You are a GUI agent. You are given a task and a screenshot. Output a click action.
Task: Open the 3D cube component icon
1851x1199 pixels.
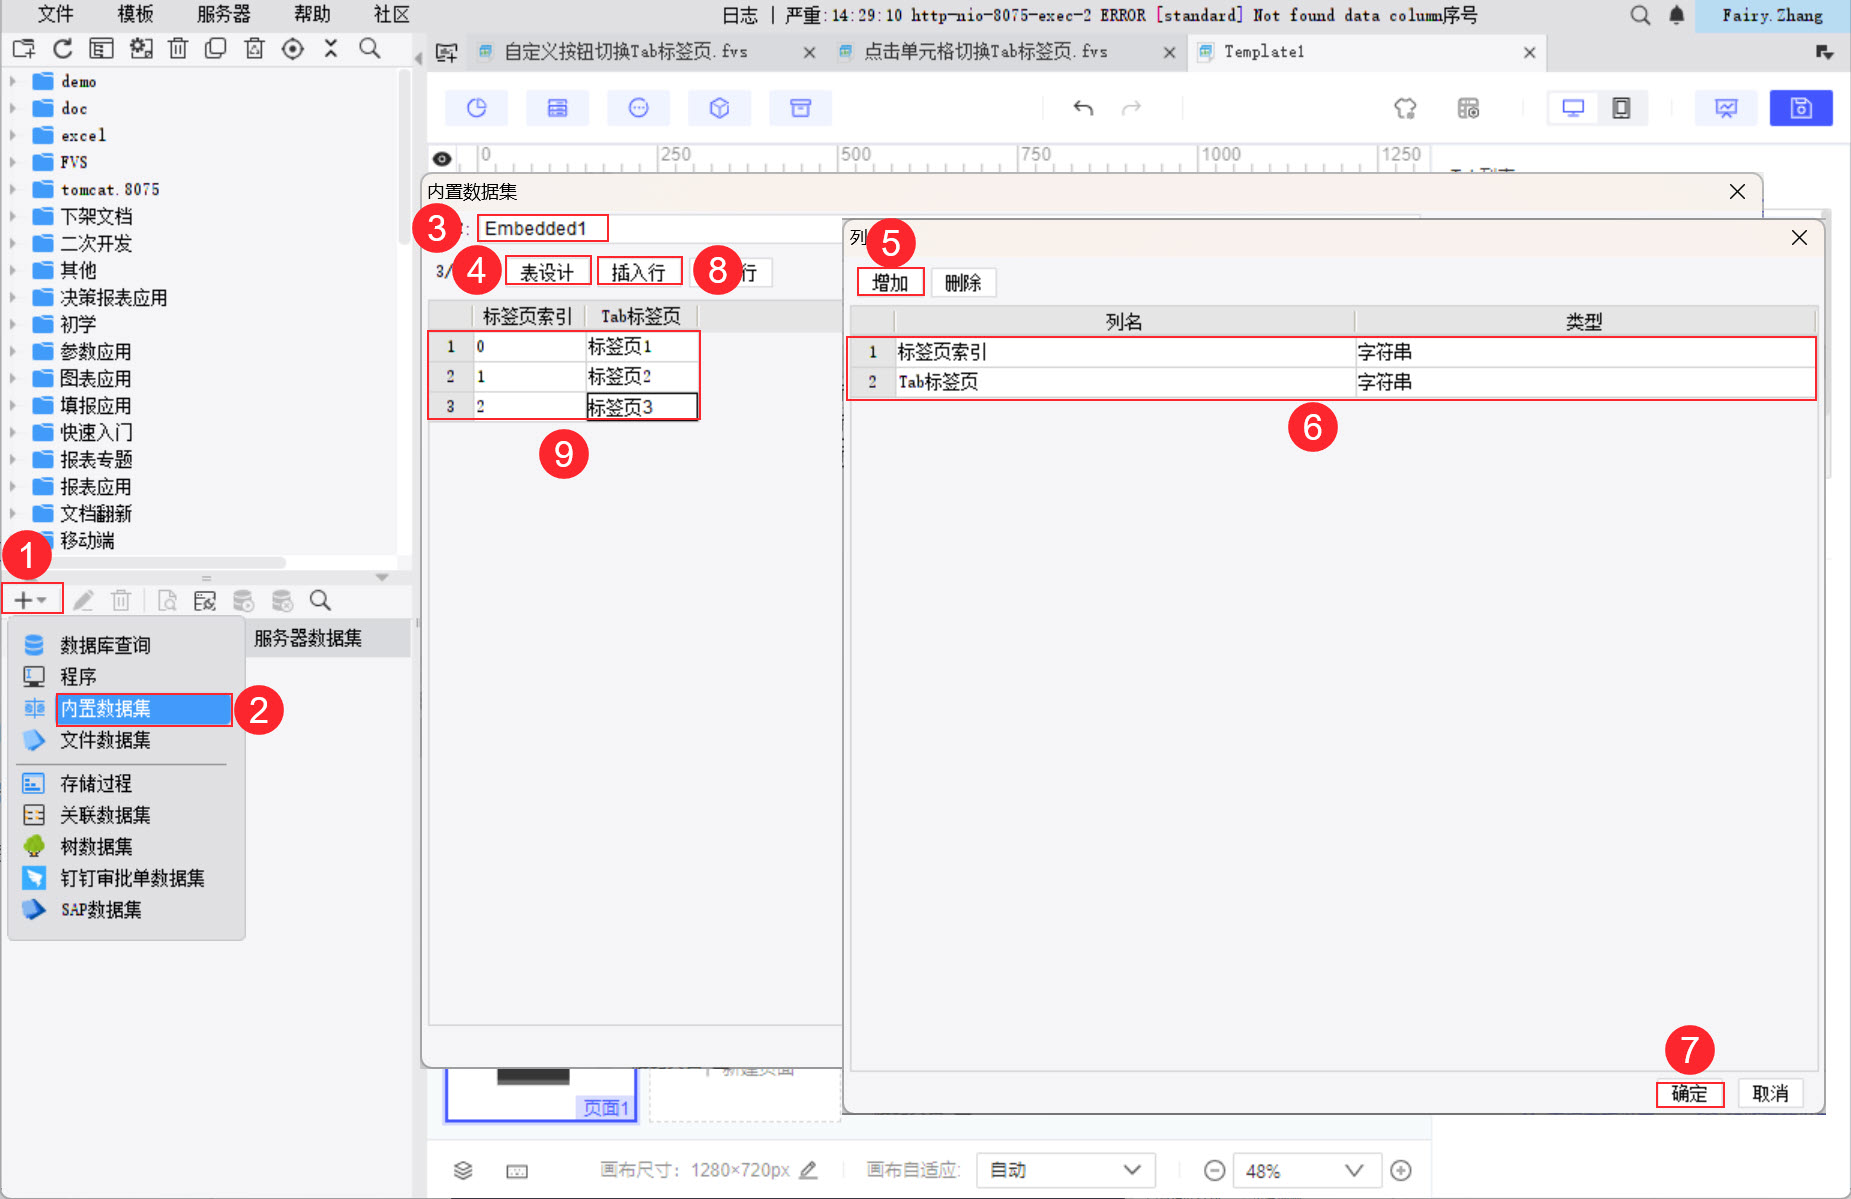pos(720,108)
